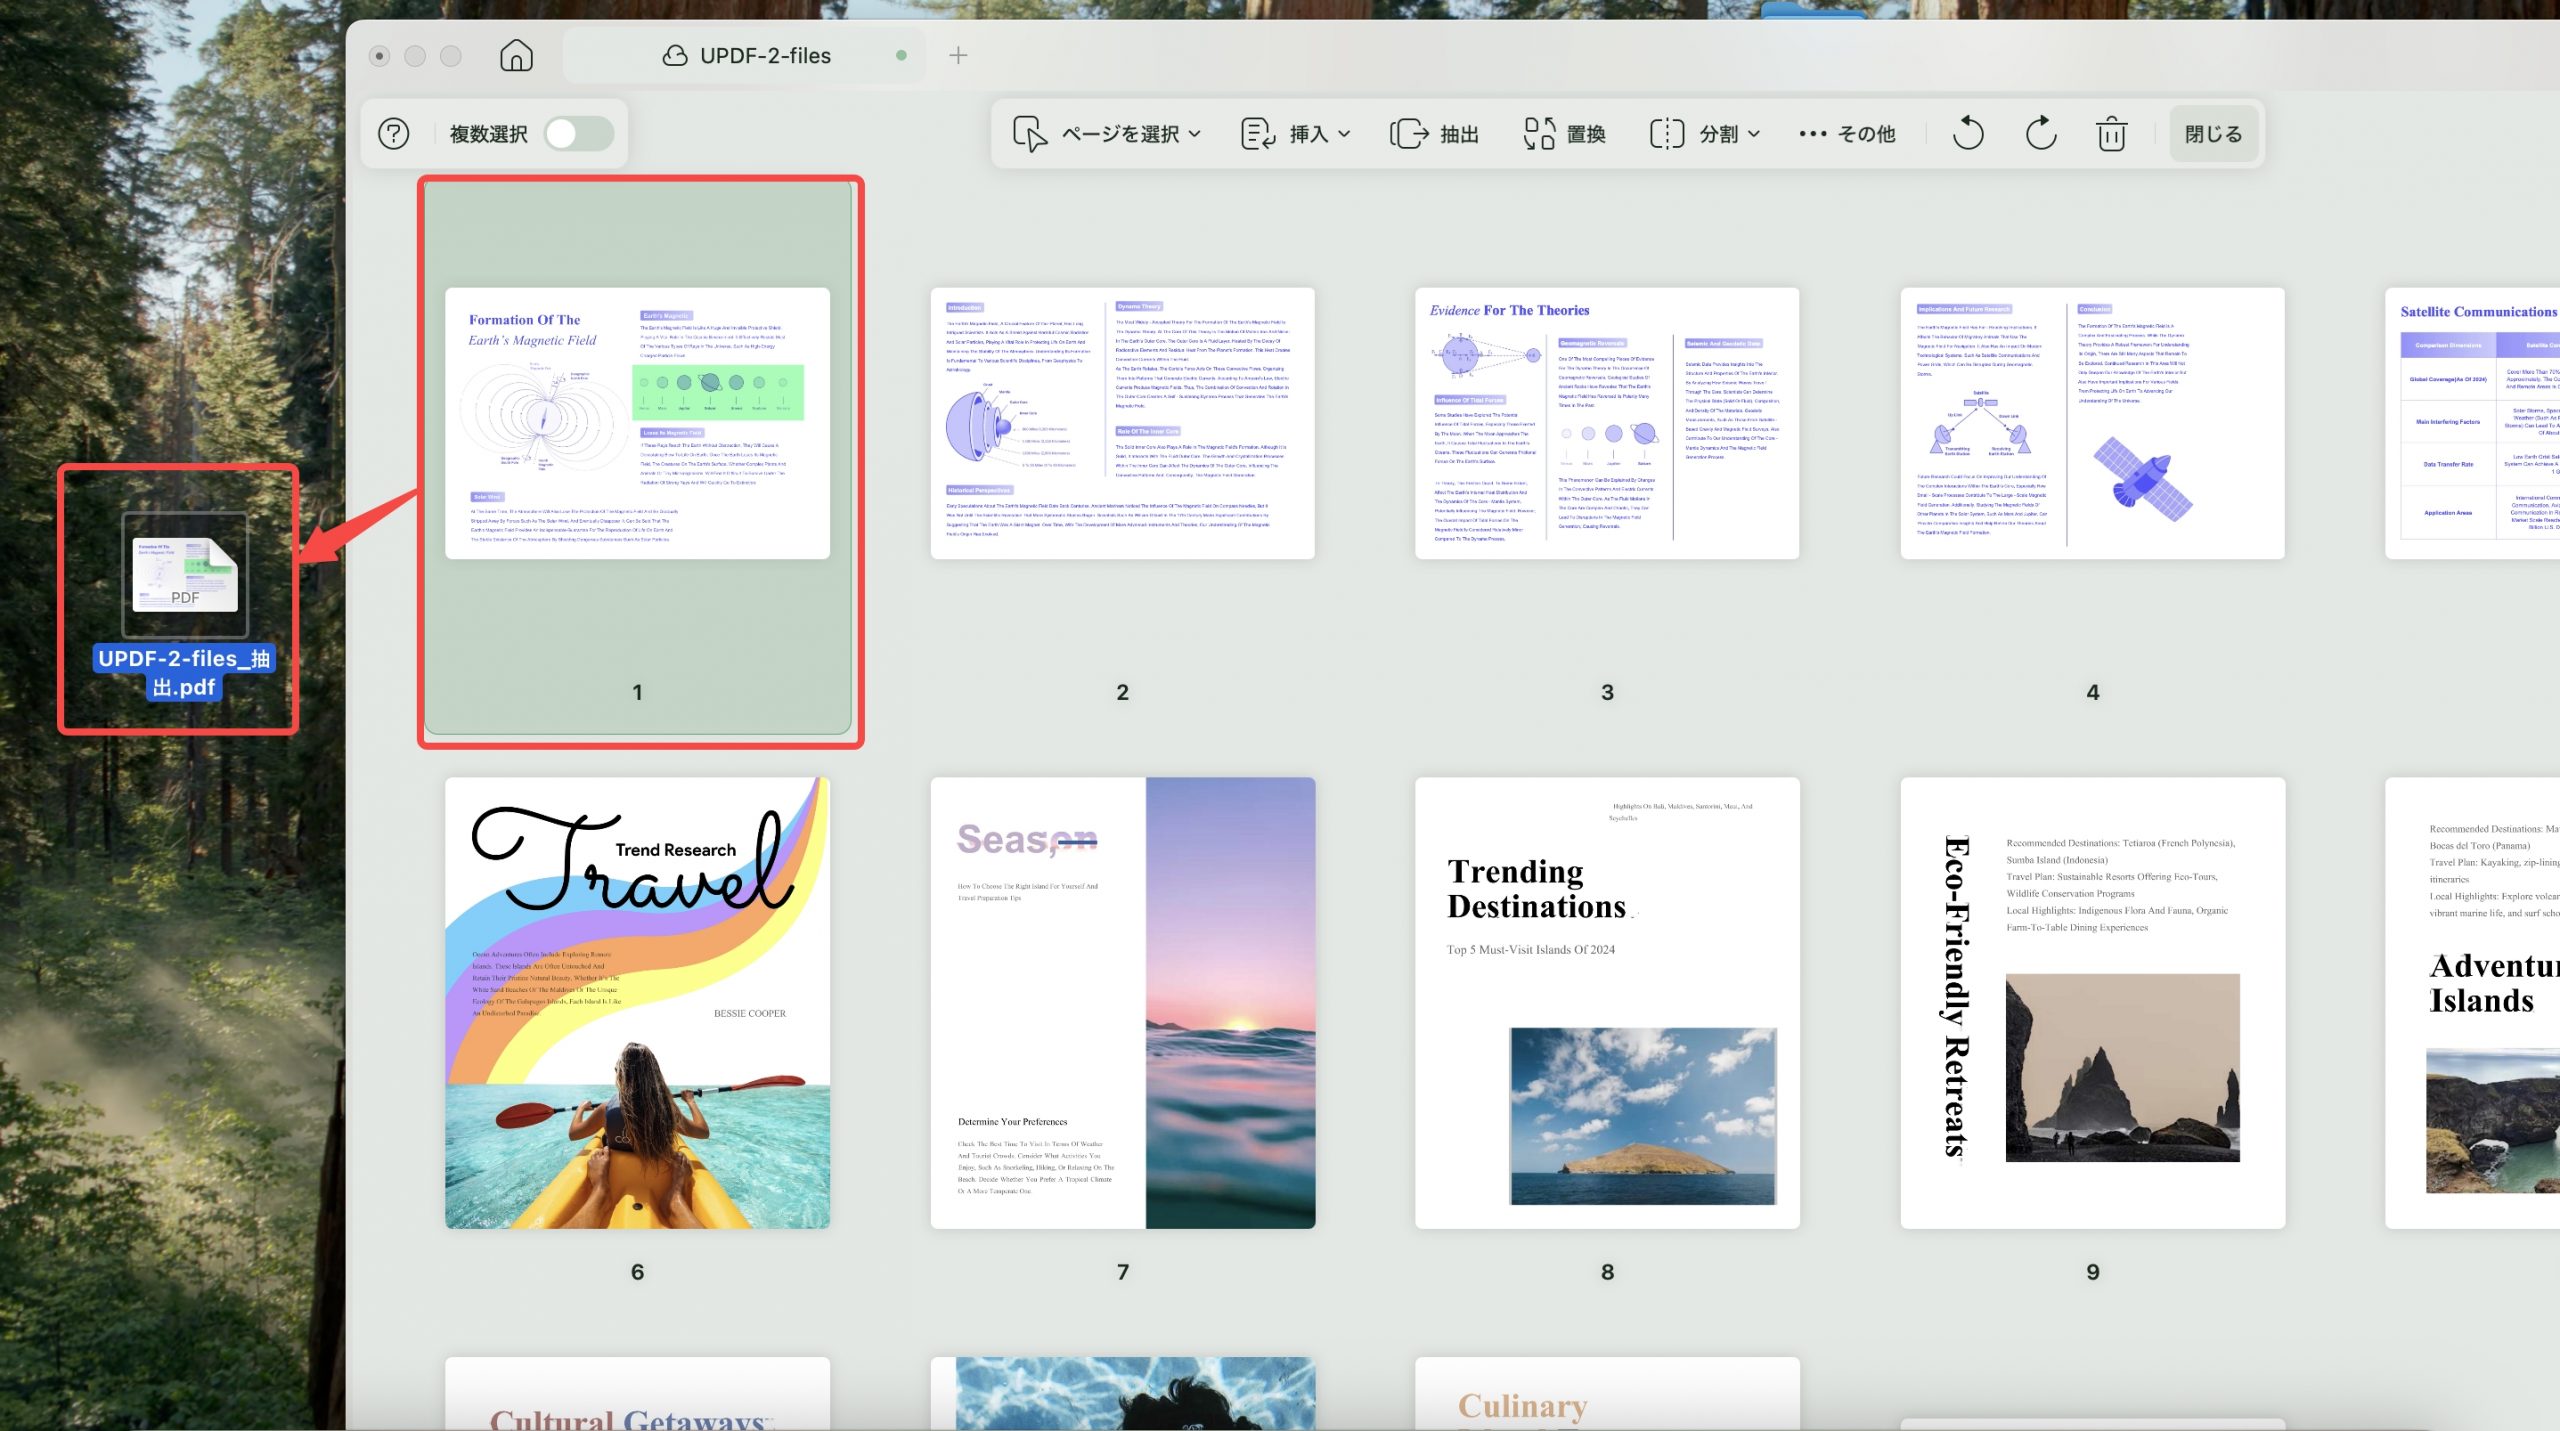Open the 分割 split dropdown
The width and height of the screenshot is (2560, 1431).
1705,134
